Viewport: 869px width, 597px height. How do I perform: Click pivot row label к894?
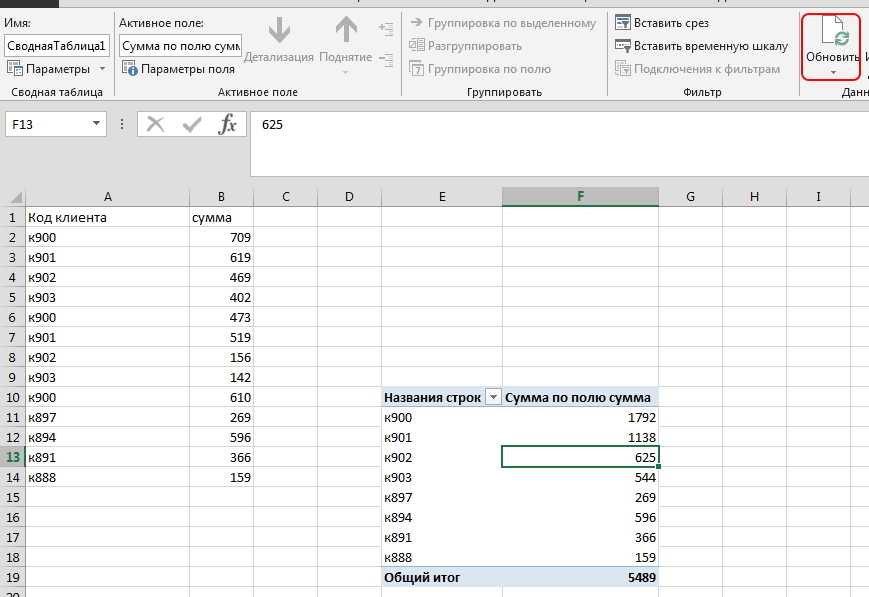tap(442, 517)
